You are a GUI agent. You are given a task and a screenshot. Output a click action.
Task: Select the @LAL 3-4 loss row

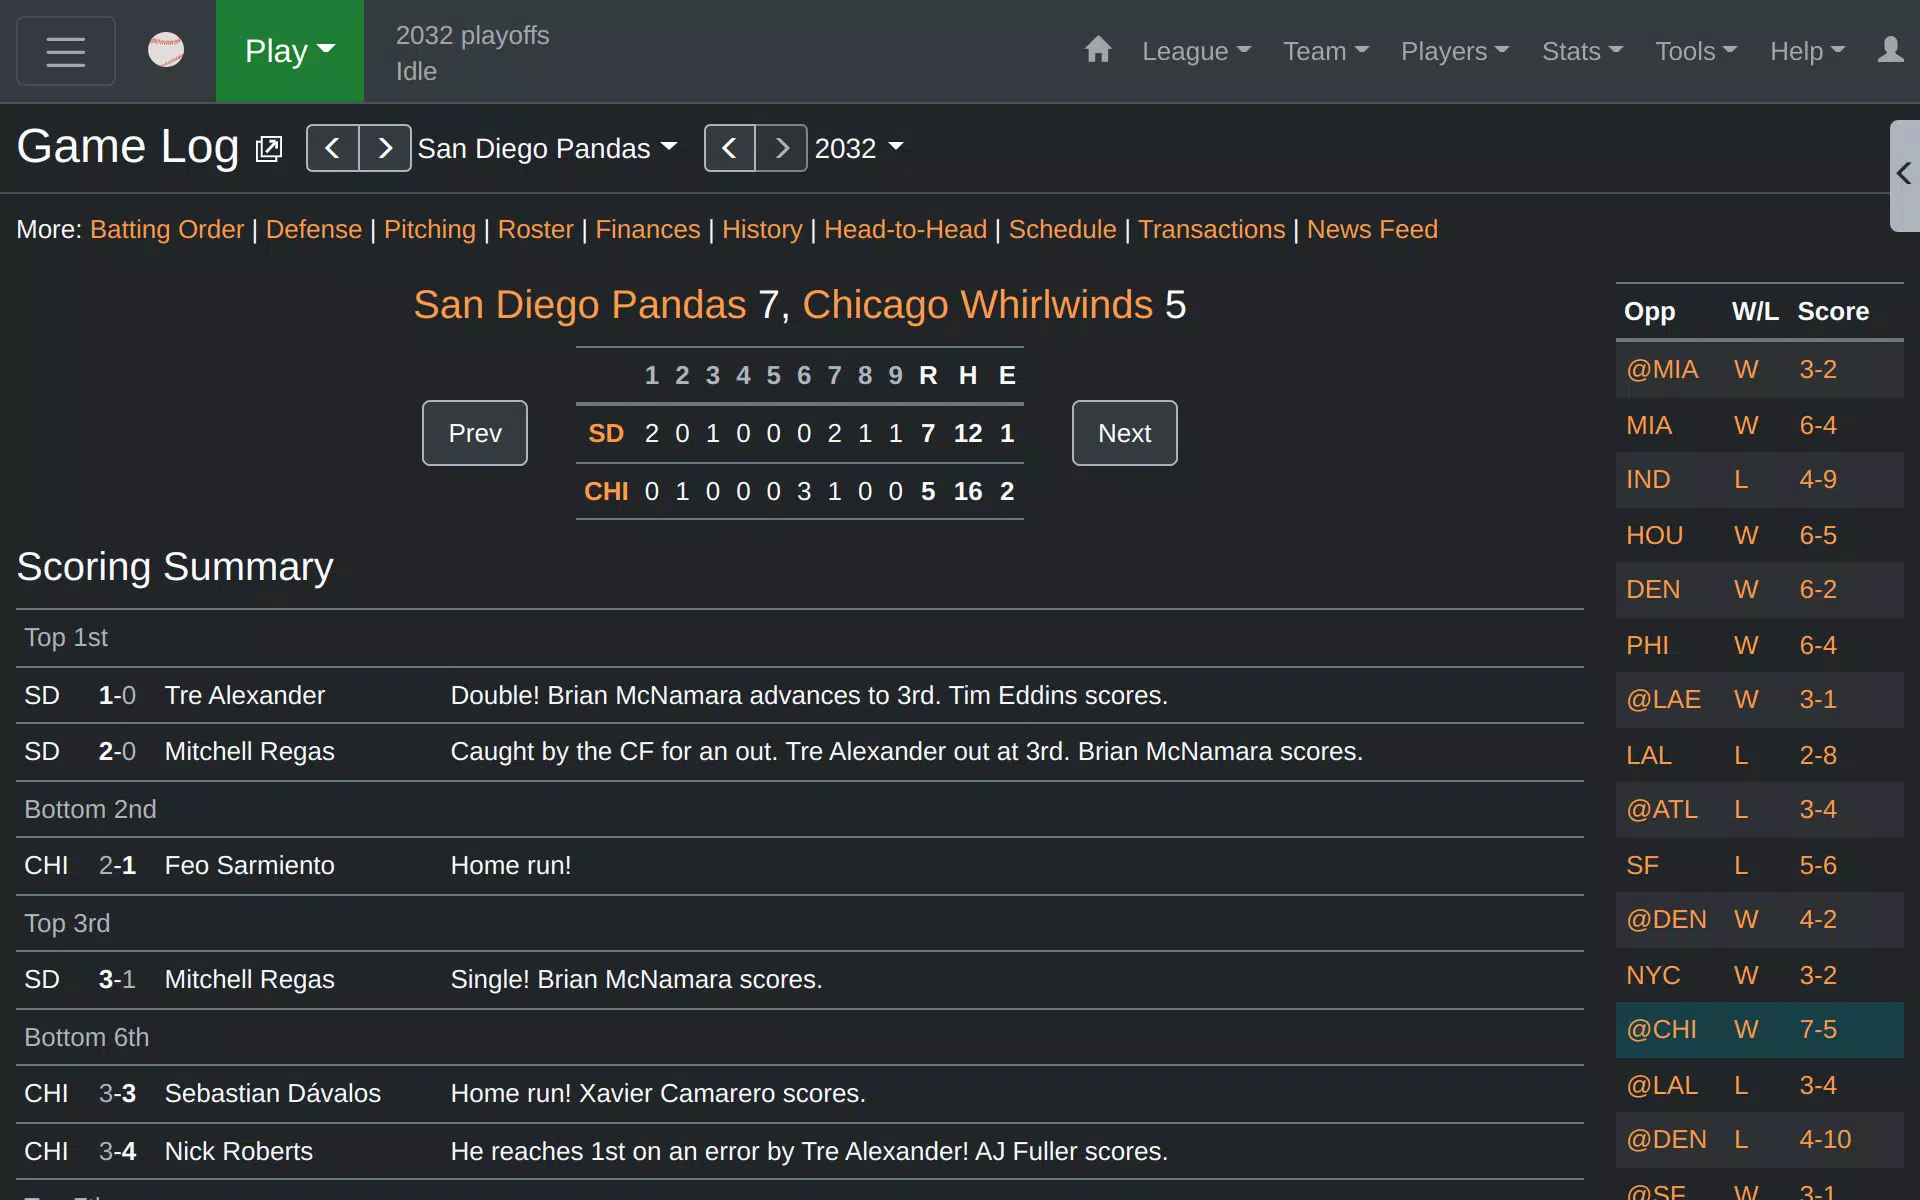(x=1760, y=1085)
